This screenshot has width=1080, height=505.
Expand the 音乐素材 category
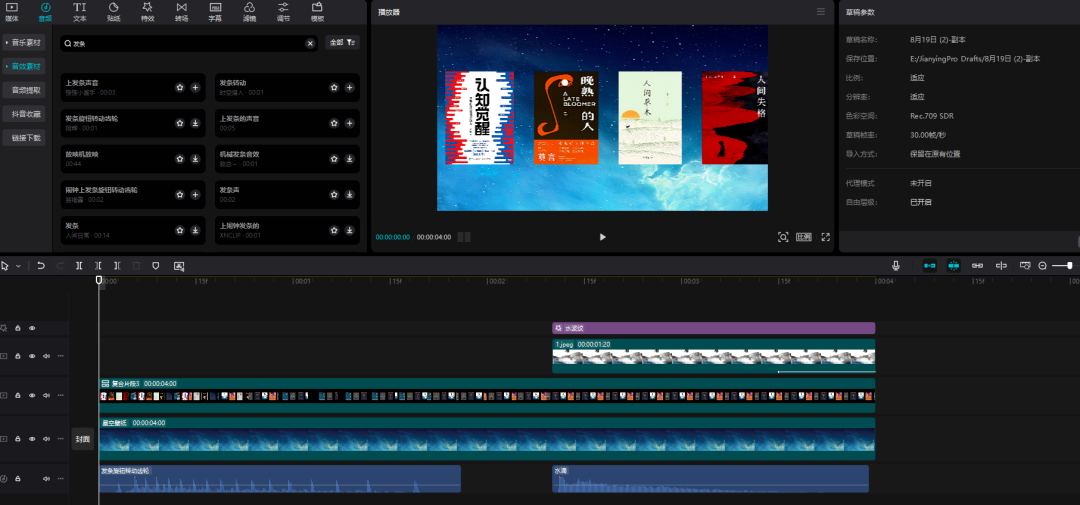(x=24, y=43)
